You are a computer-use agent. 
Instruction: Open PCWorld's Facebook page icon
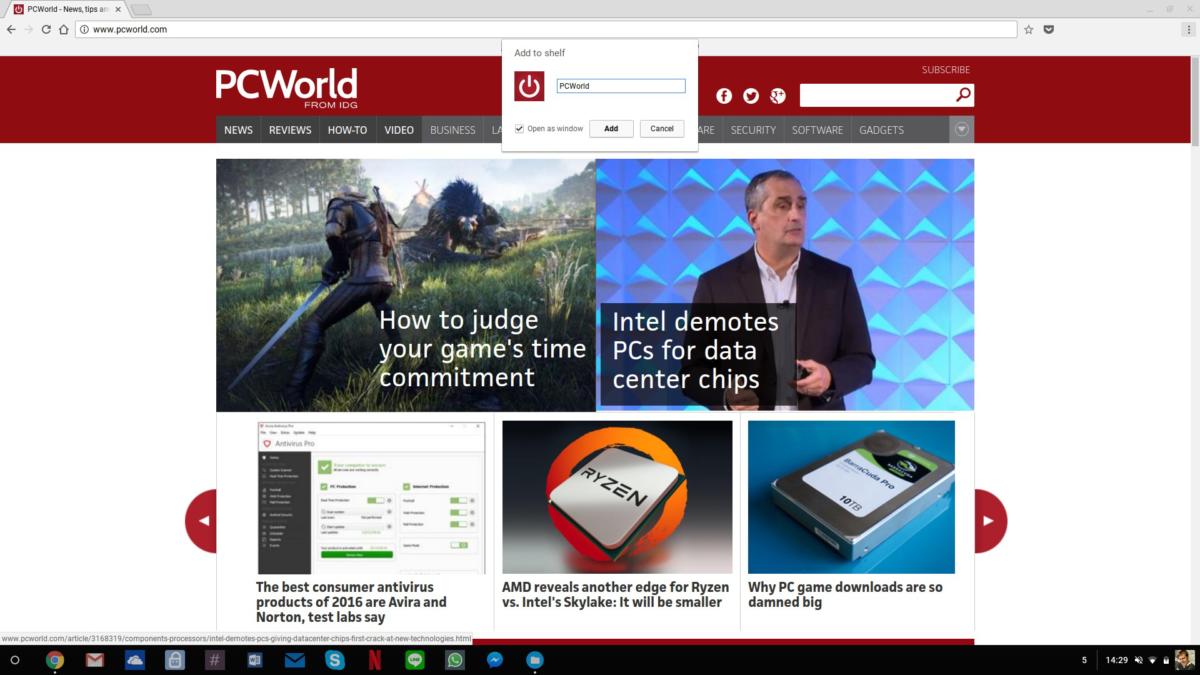tap(724, 96)
